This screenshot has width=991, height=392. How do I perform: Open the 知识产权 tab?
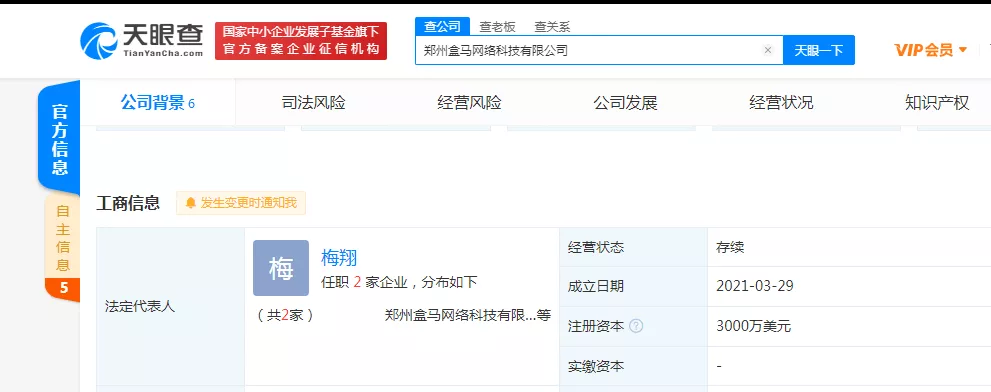(937, 102)
